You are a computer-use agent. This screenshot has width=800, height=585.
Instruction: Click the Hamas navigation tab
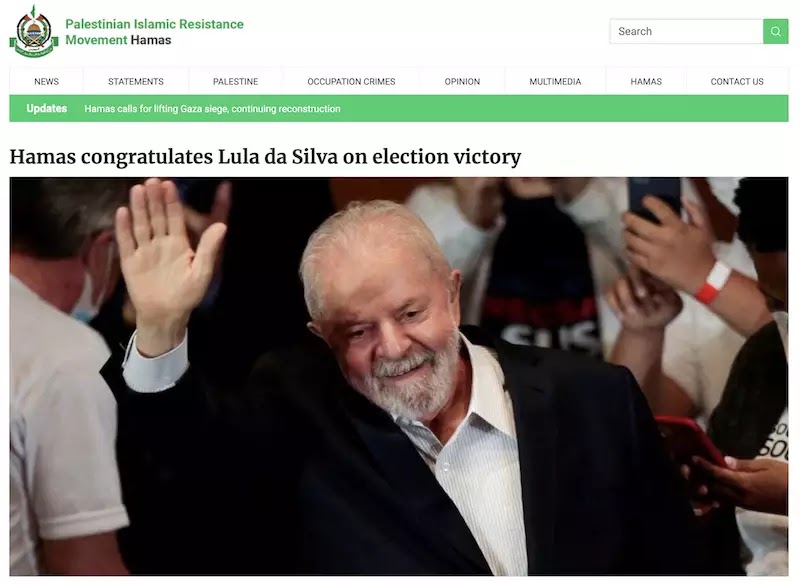(x=646, y=82)
